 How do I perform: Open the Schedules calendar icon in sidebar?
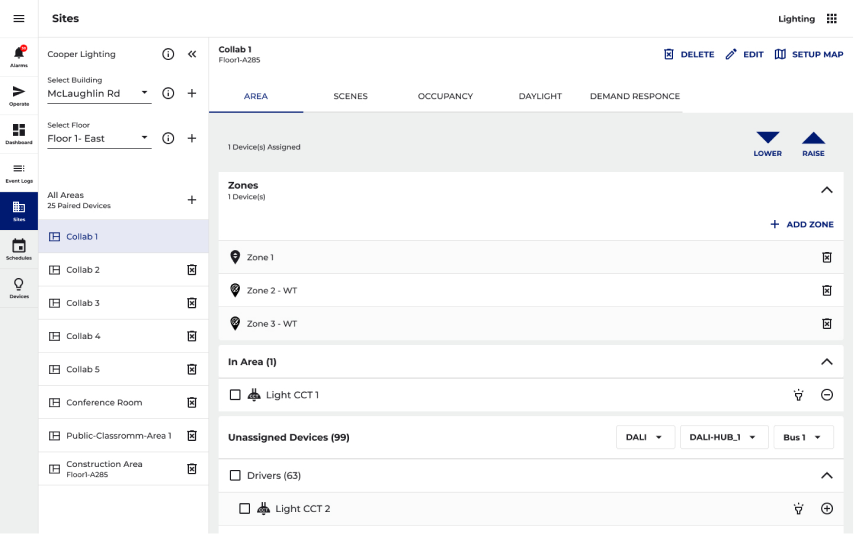pyautogui.click(x=19, y=245)
